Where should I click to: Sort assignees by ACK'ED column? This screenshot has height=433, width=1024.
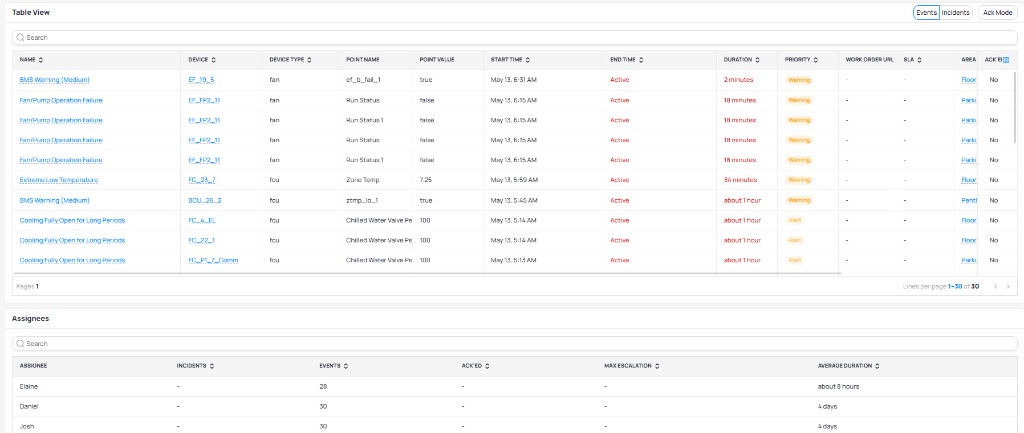click(487, 366)
